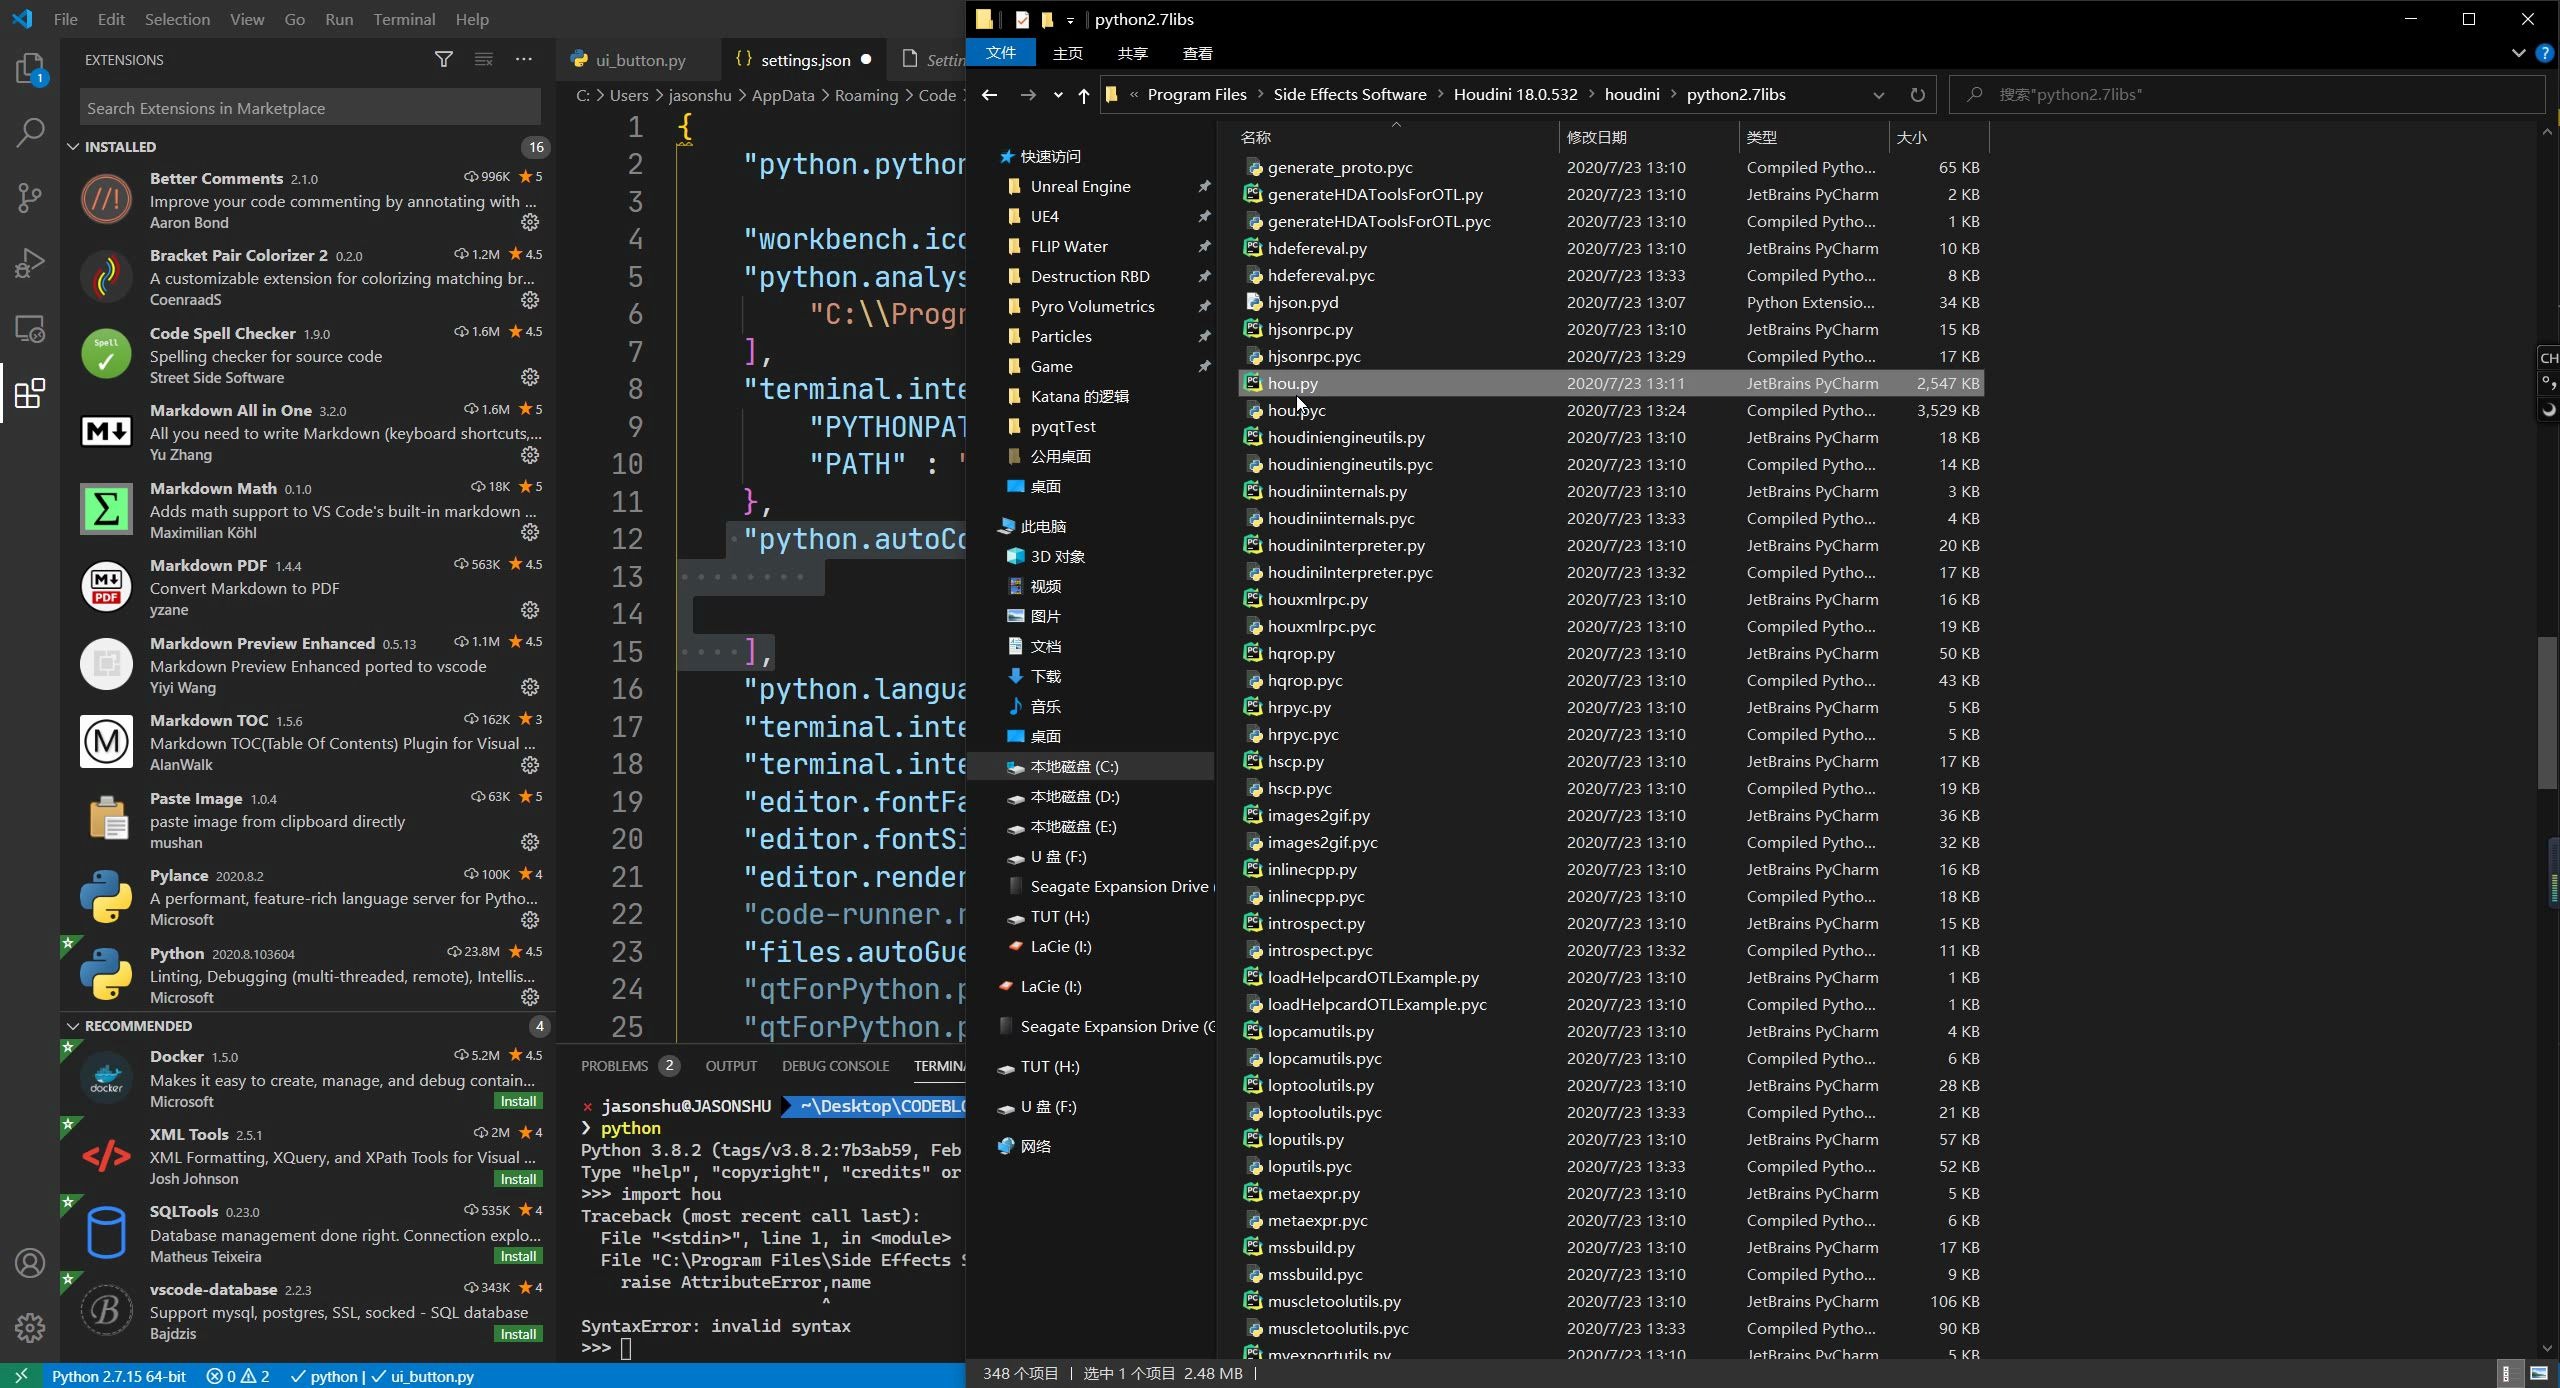Open the 查看 ribbon tab in File Explorer

1196,53
